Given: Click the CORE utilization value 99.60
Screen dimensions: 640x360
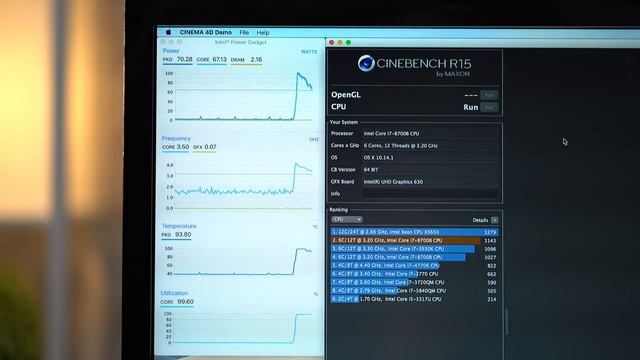Looking at the screenshot, I should point(186,302).
